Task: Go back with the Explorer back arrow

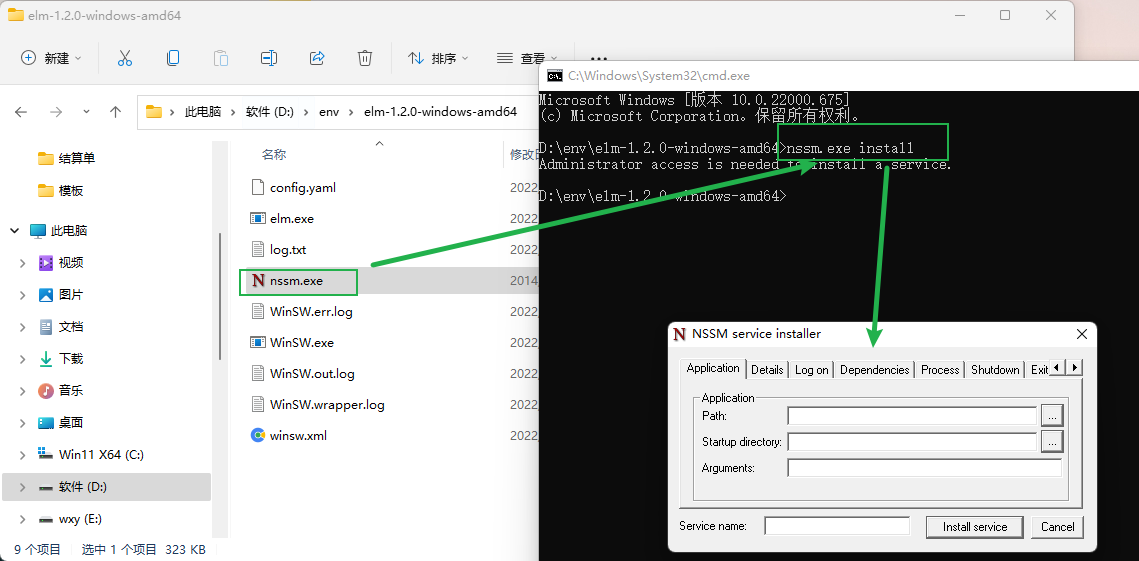Action: tap(21, 112)
